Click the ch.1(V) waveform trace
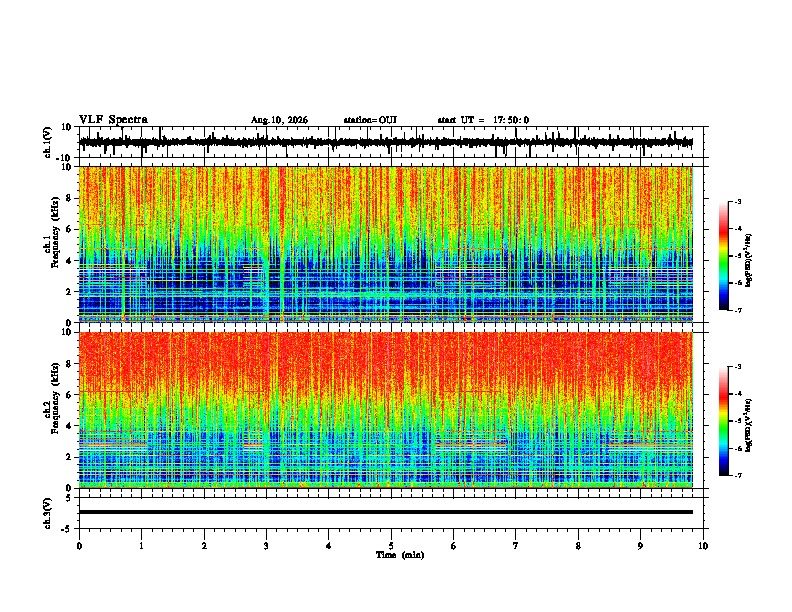The height and width of the screenshot is (612, 792). click(x=386, y=142)
